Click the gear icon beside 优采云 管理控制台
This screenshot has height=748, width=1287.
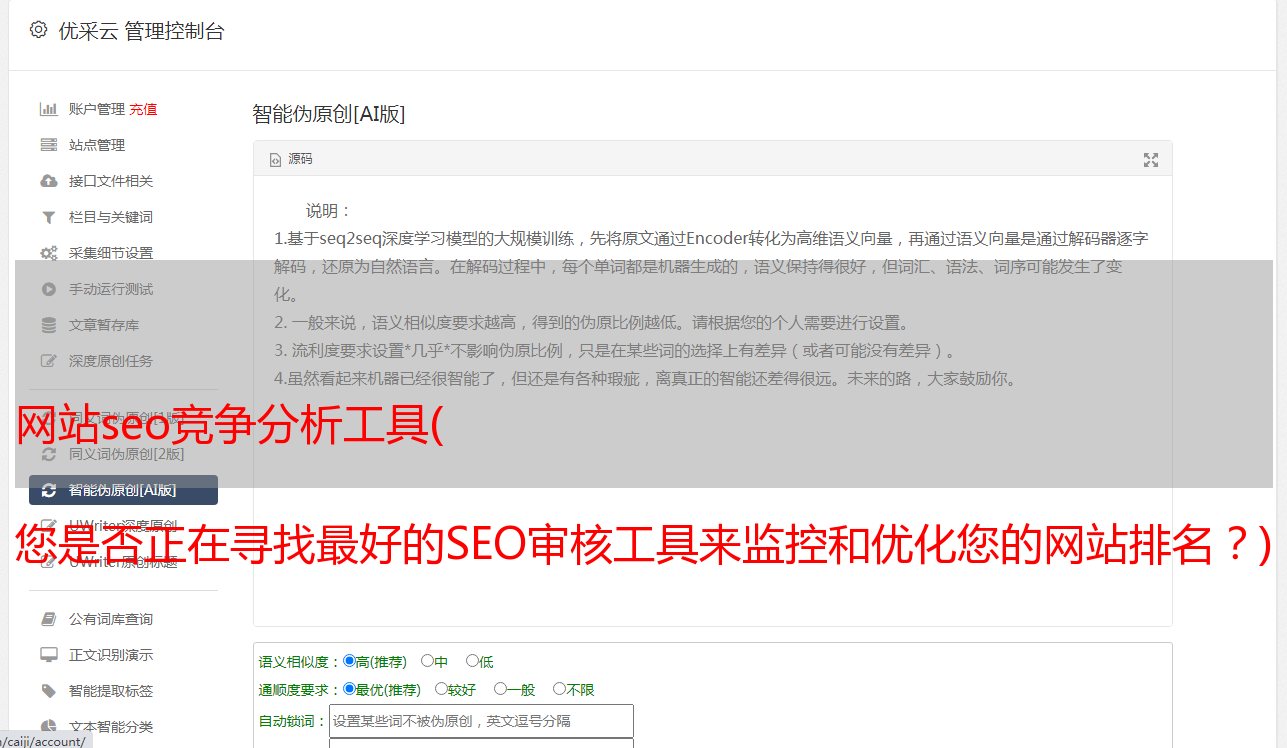[x=38, y=30]
